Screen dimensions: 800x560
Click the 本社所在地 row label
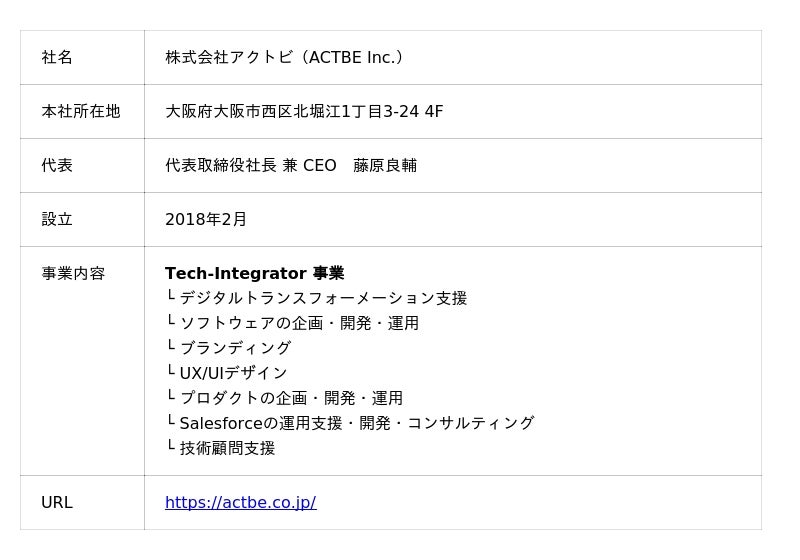click(80, 111)
